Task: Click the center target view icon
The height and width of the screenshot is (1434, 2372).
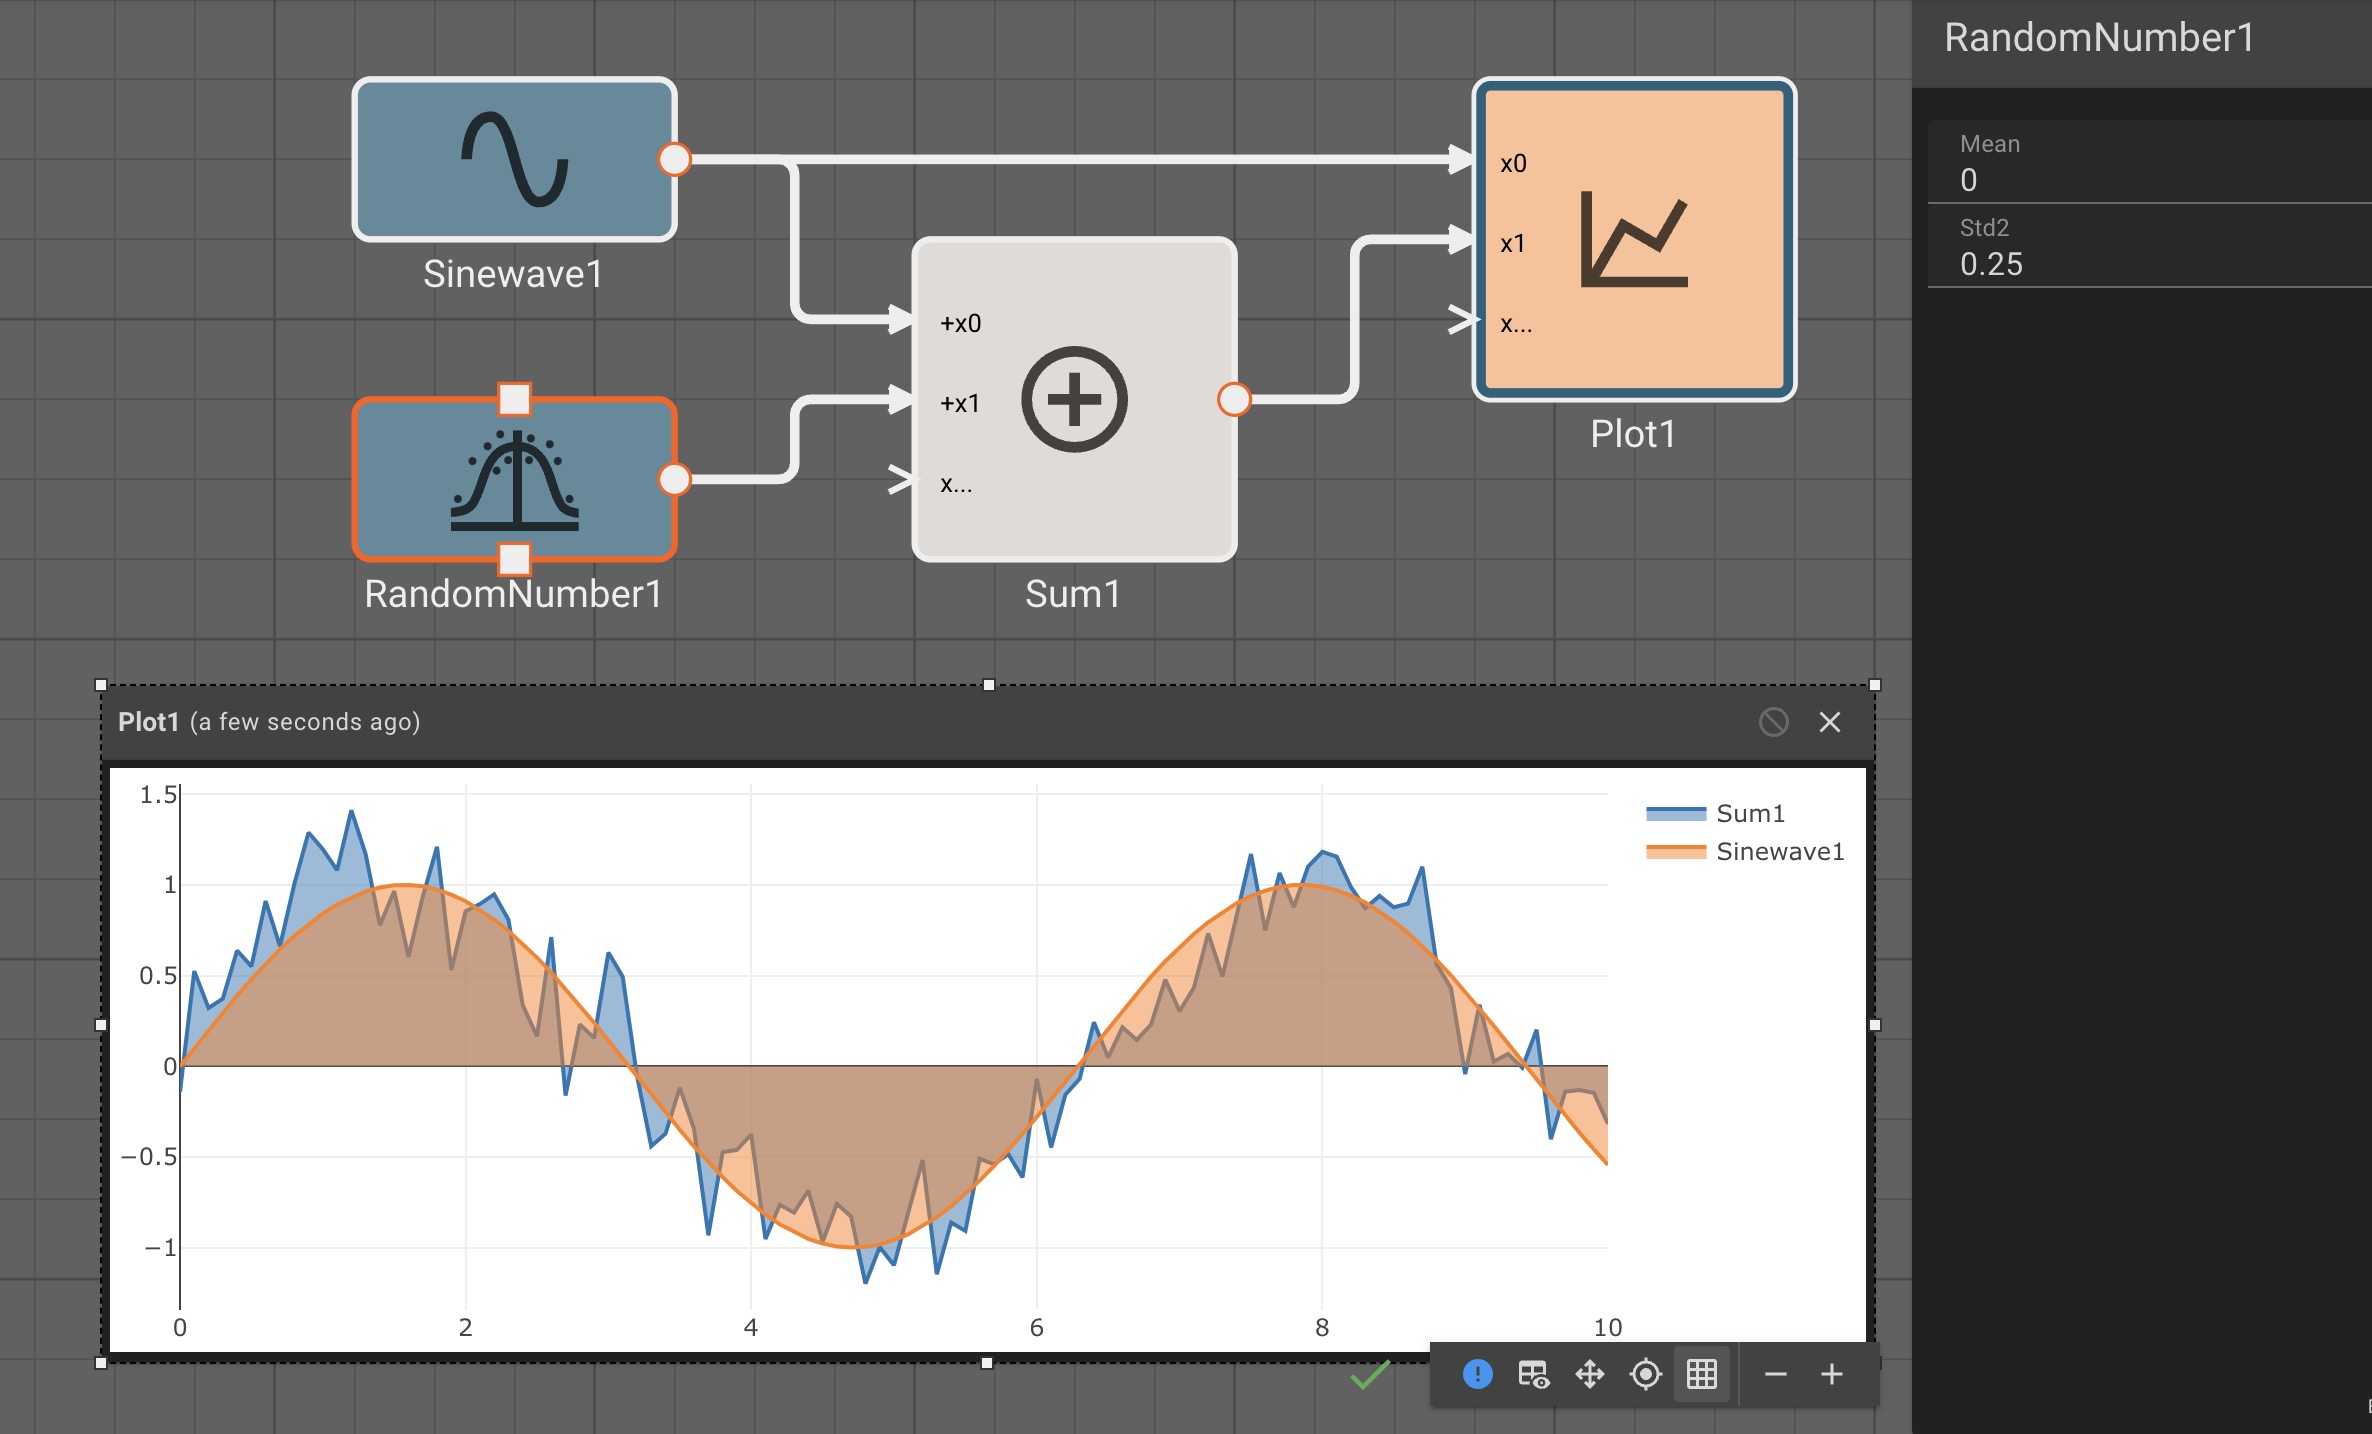Action: point(1646,1374)
